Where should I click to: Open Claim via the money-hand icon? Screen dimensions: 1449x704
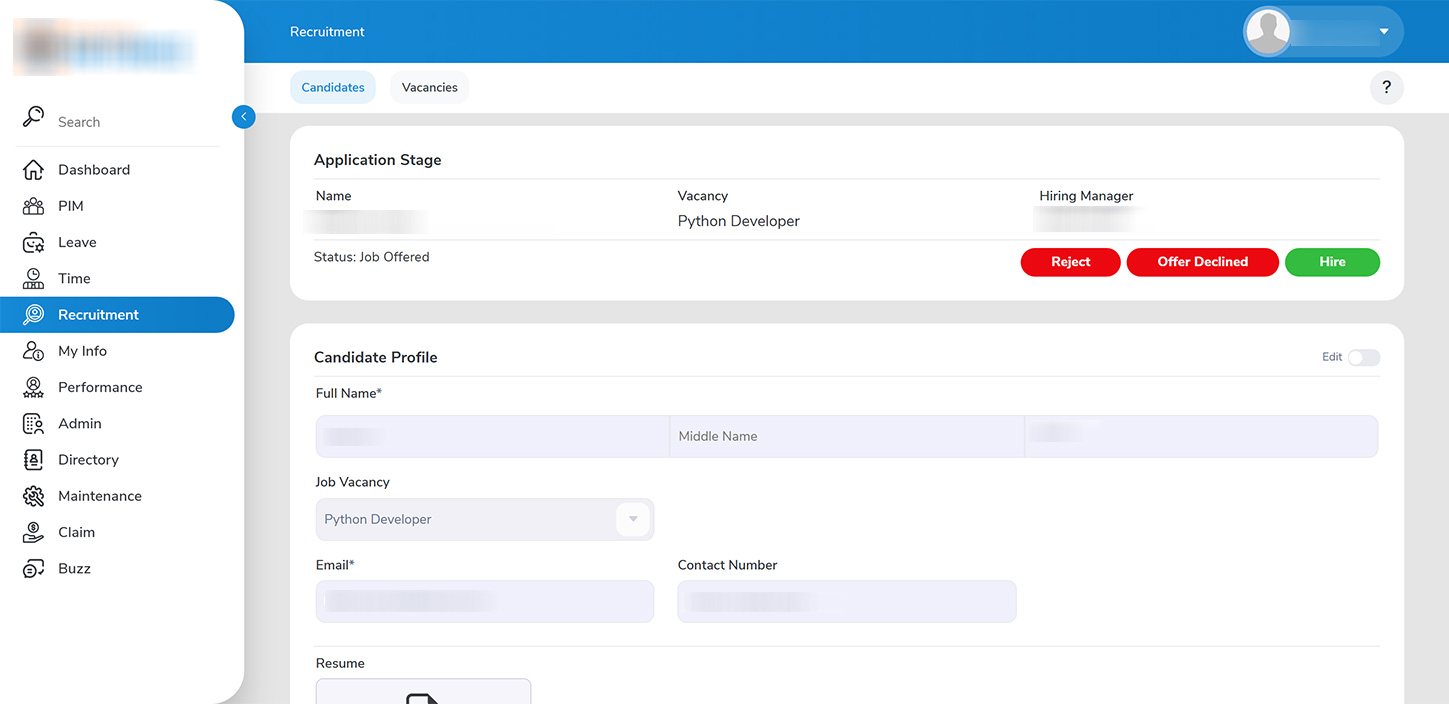click(x=33, y=532)
